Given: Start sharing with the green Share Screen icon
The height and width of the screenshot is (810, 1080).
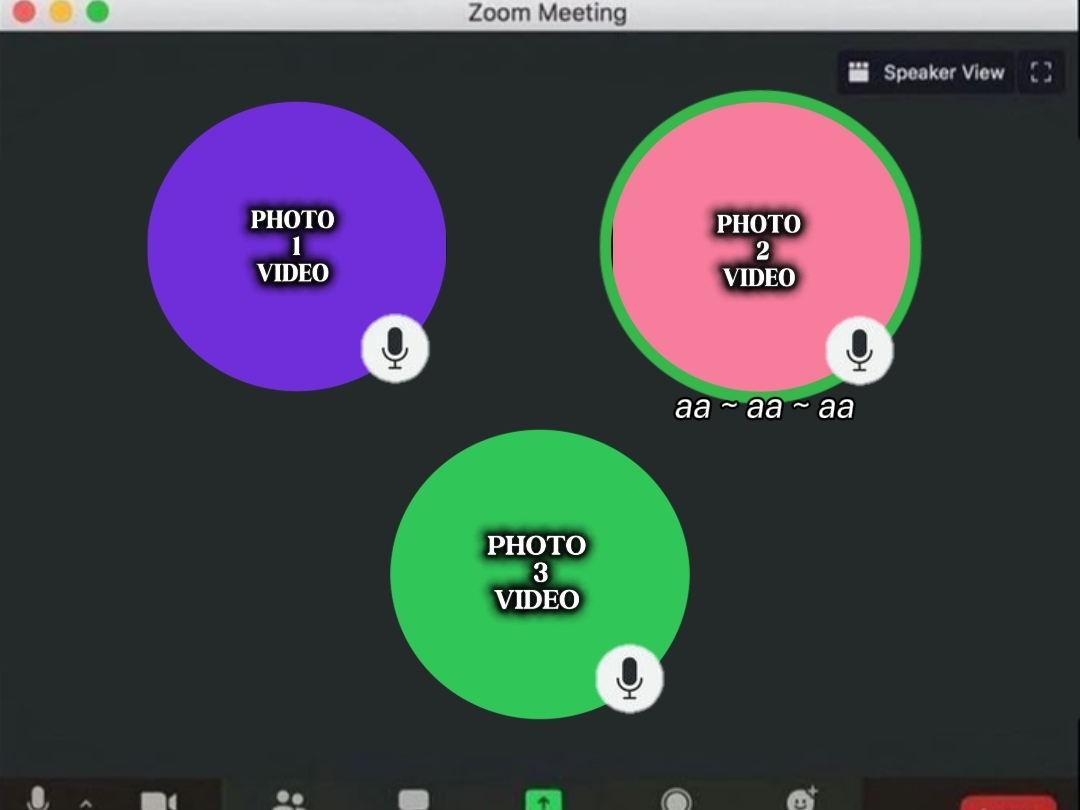Looking at the screenshot, I should tap(543, 799).
